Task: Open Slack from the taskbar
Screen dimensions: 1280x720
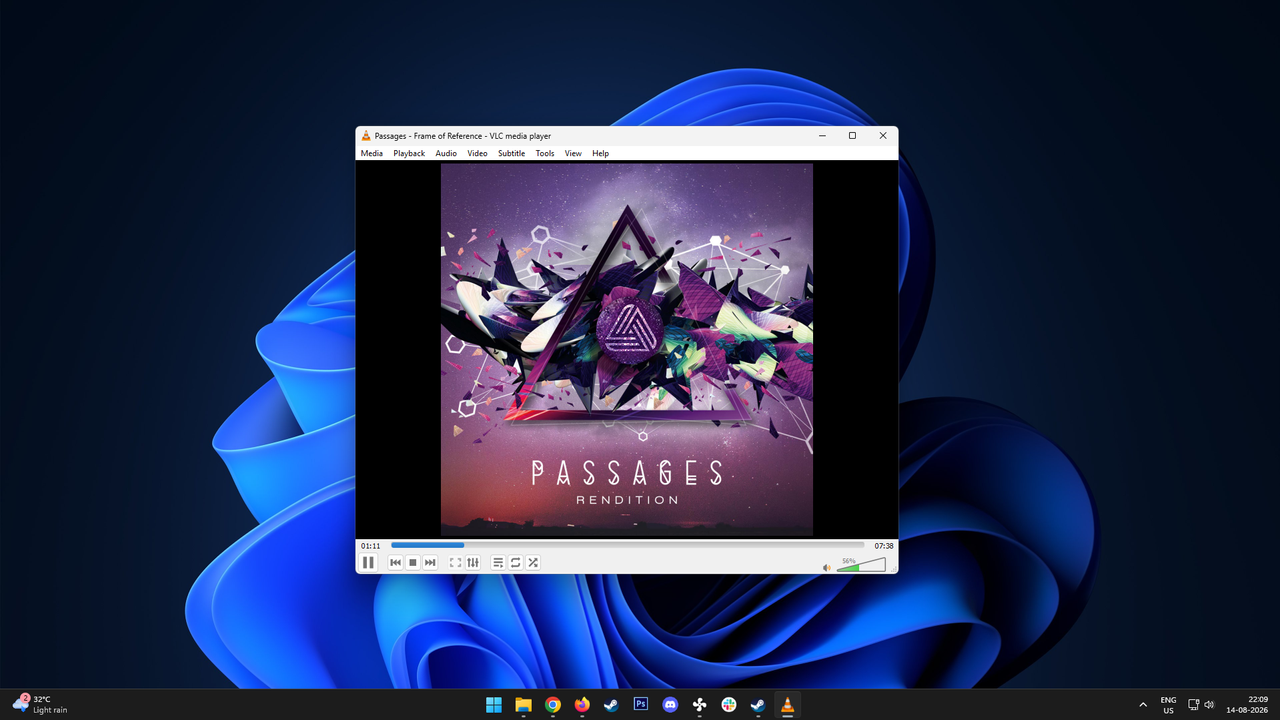Action: (729, 705)
